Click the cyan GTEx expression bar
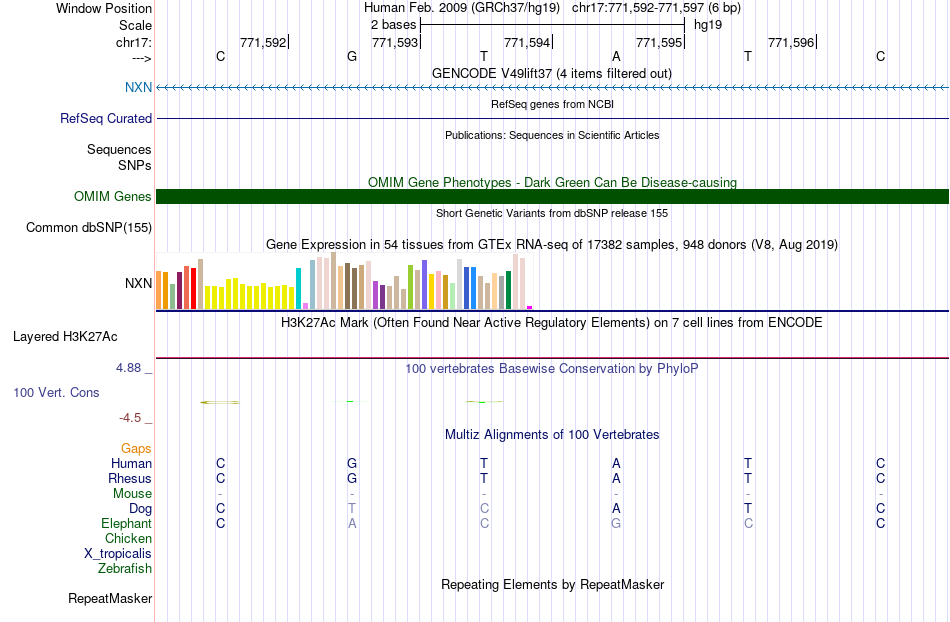Screen dimensions: 950x622 coord(298,288)
